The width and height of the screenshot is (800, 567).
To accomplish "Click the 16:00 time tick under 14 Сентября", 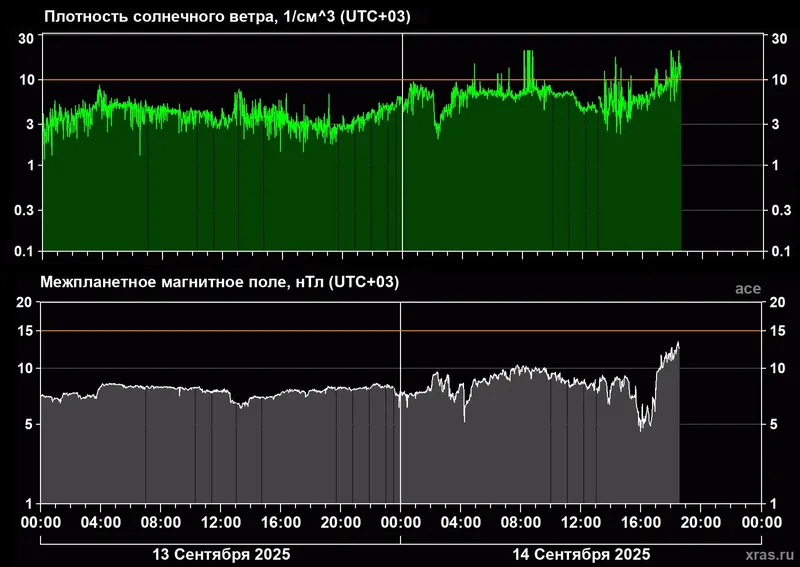I will tap(641, 521).
